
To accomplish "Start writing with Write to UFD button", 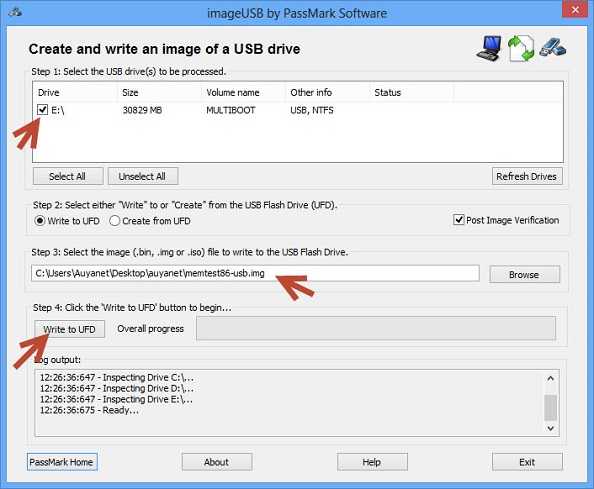I will (x=69, y=329).
